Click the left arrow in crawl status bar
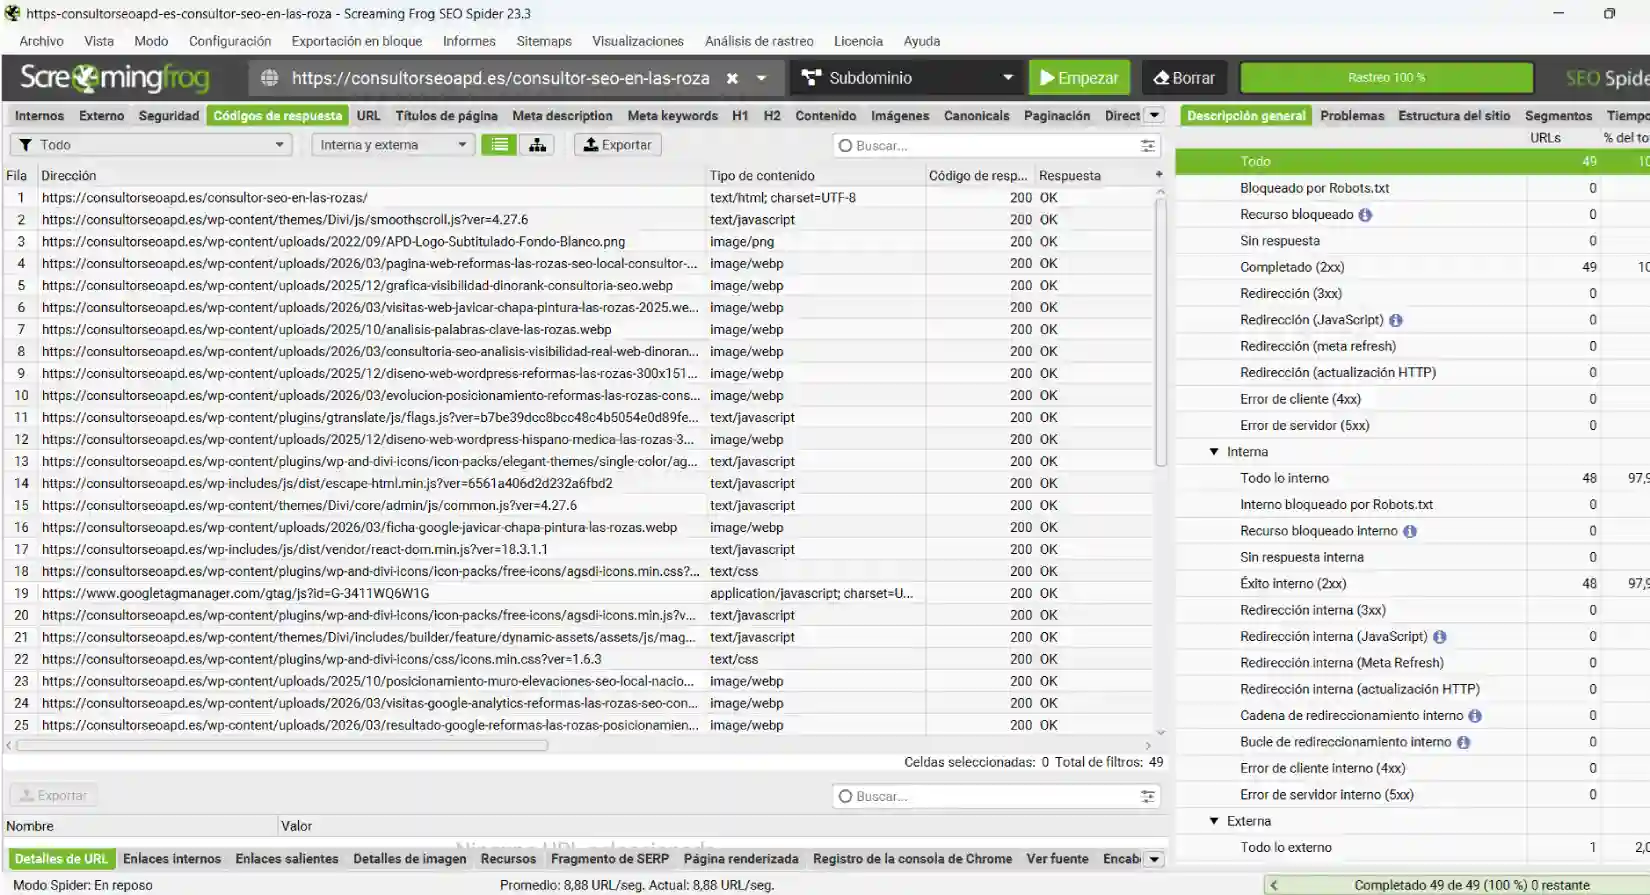Viewport: 1650px width, 895px height. (x=1273, y=885)
